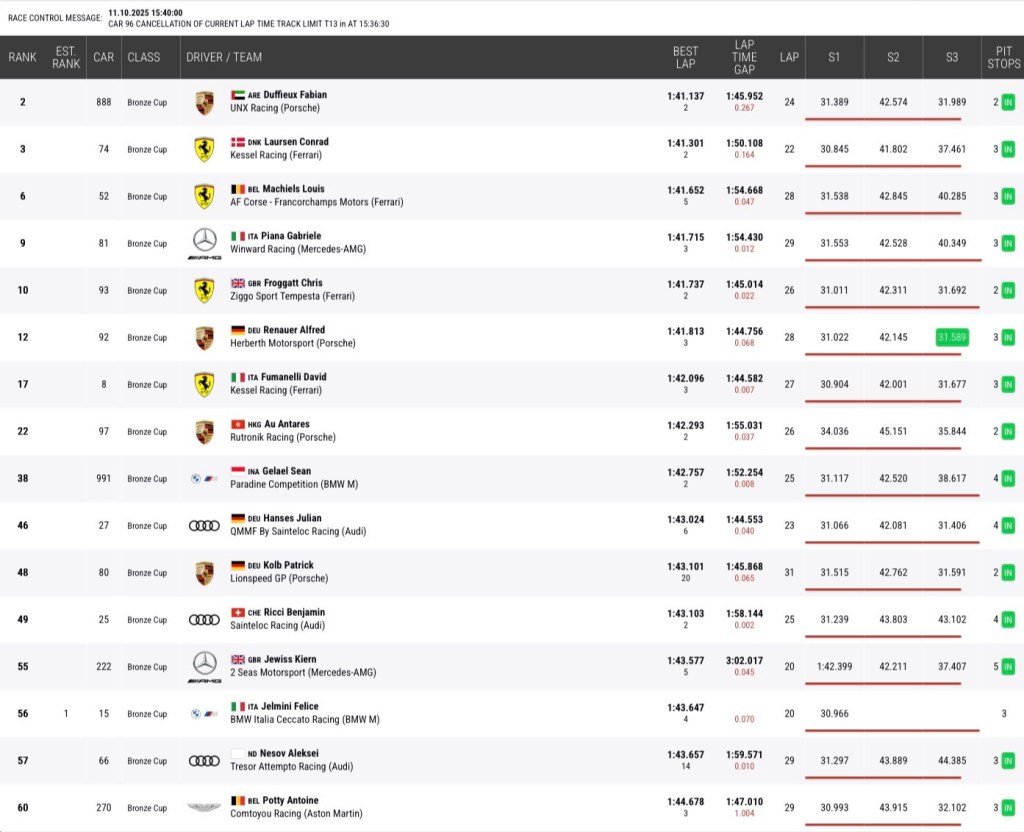Click Porsche logo beside Au Antares
This screenshot has height=832, width=1024.
pyautogui.click(x=204, y=432)
